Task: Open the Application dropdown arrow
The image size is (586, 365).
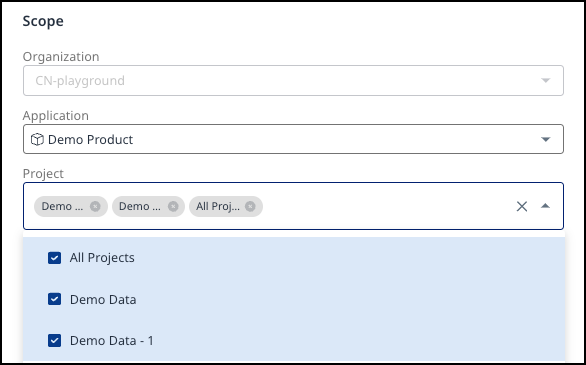Action: (545, 139)
